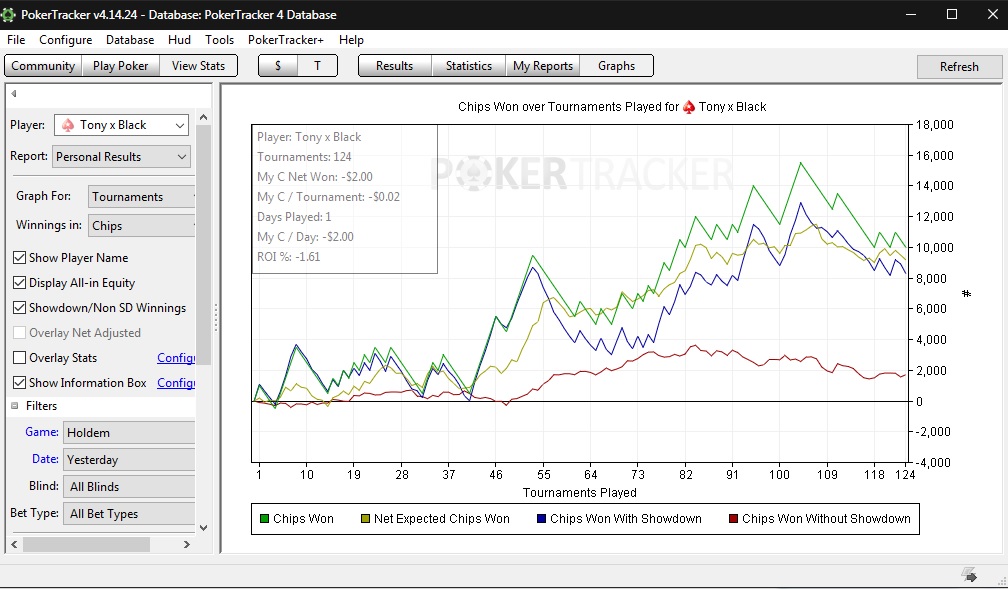Click the 'ROI %: -1.61' text
The height and width of the screenshot is (589, 1008).
pyautogui.click(x=289, y=257)
